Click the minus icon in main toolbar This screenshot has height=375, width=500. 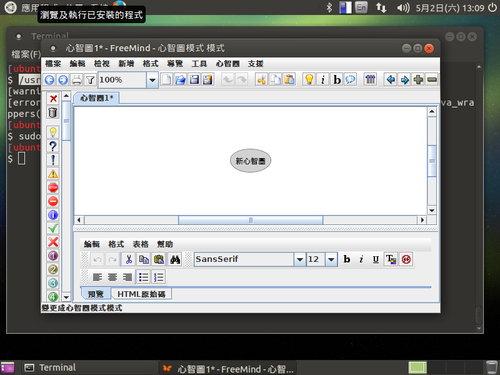click(x=432, y=80)
